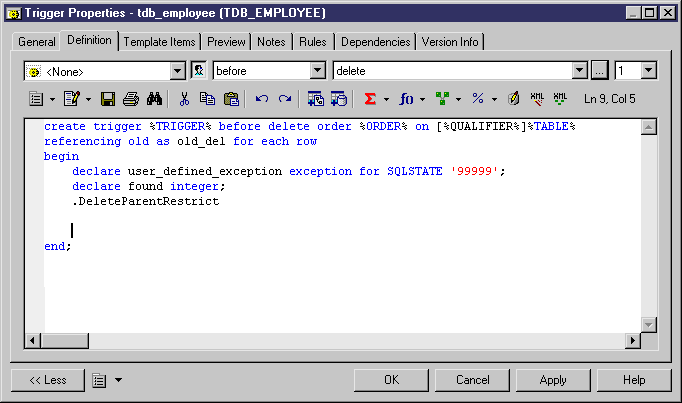Paste from clipboard icon
Viewport: 682px width, 403px height.
[231, 99]
